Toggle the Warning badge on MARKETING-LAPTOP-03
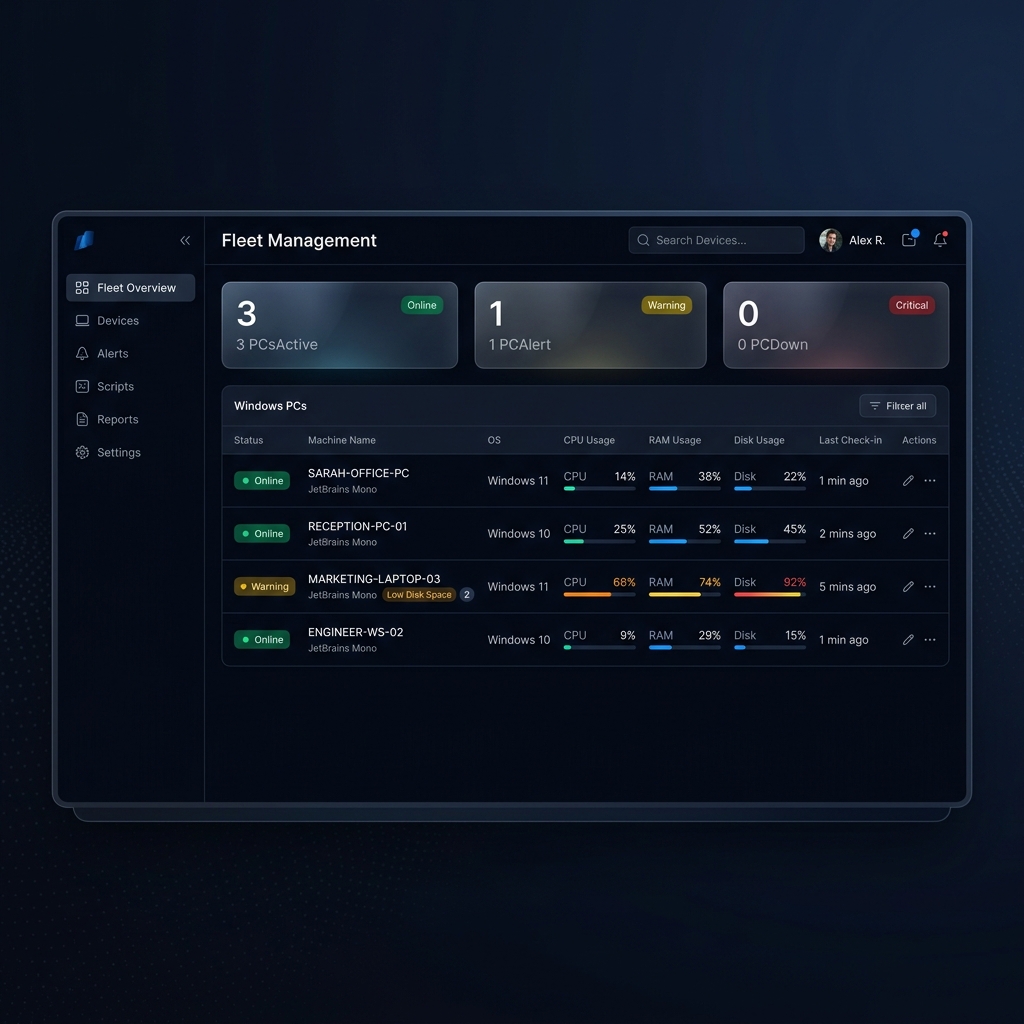 tap(264, 587)
